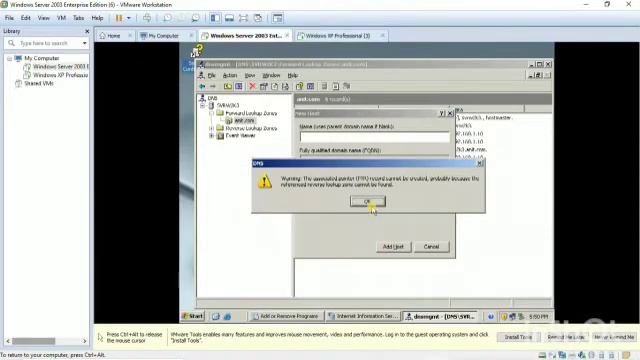Click Add Host in New Host dialog

[393, 247]
